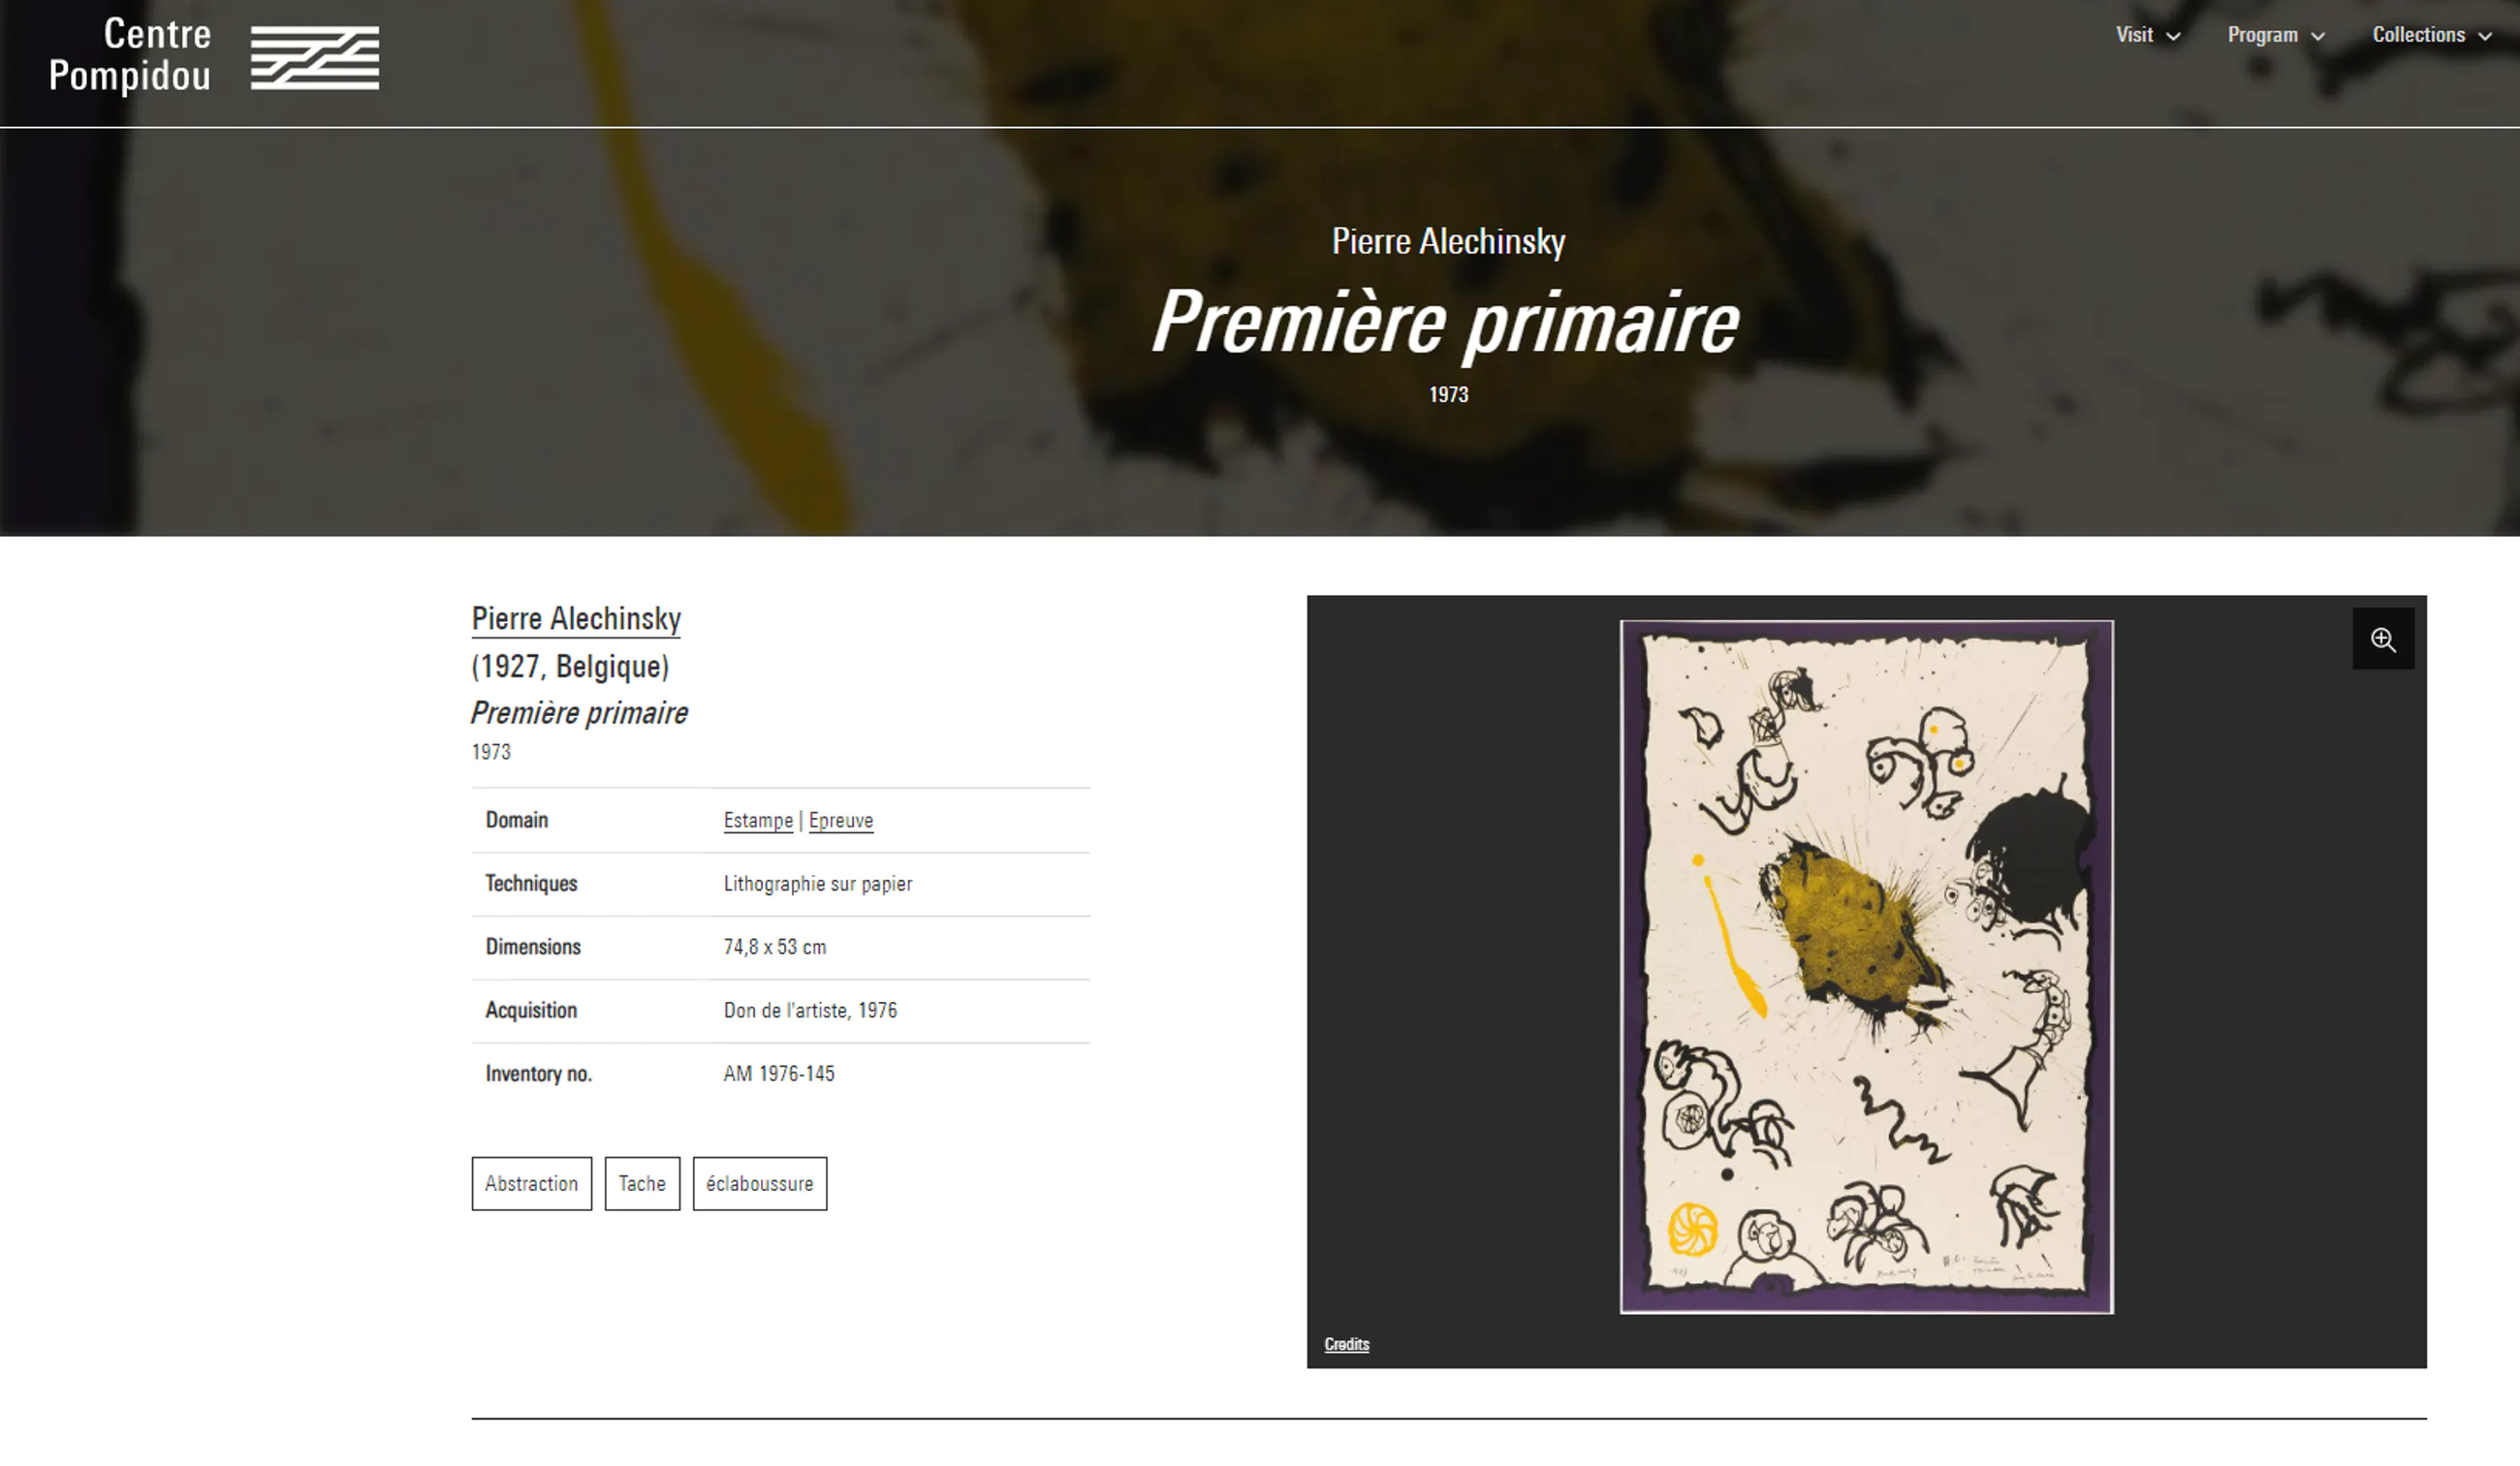Screen dimensions: 2520x1466
Task: Follow the Epreuve domain link
Action: pyautogui.click(x=840, y=821)
